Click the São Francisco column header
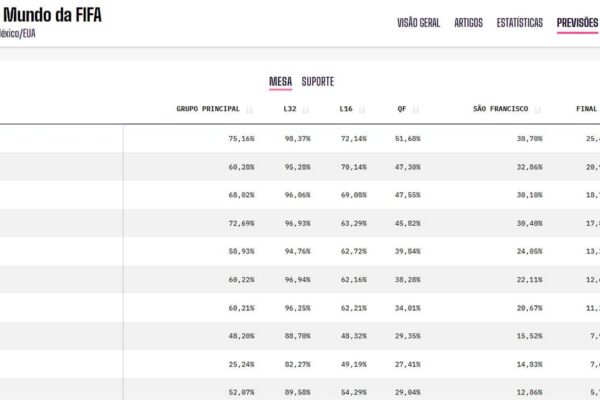 501,109
